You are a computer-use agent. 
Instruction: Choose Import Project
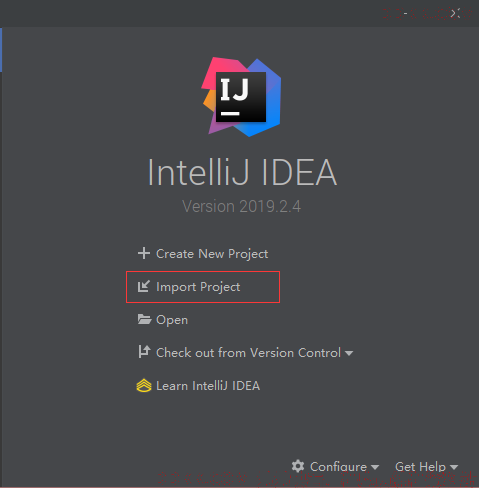click(198, 287)
